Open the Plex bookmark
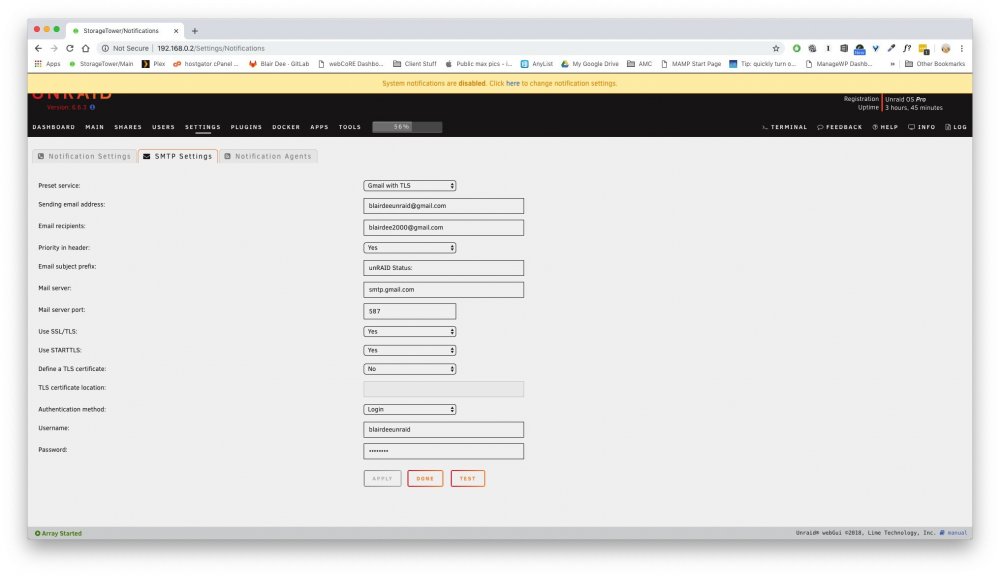Screen dimensions: 1000x576 (x=153, y=64)
